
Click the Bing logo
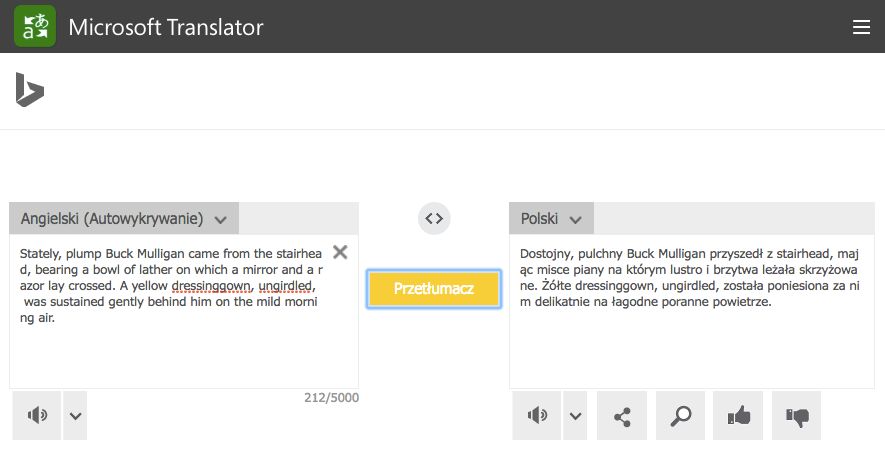point(29,90)
